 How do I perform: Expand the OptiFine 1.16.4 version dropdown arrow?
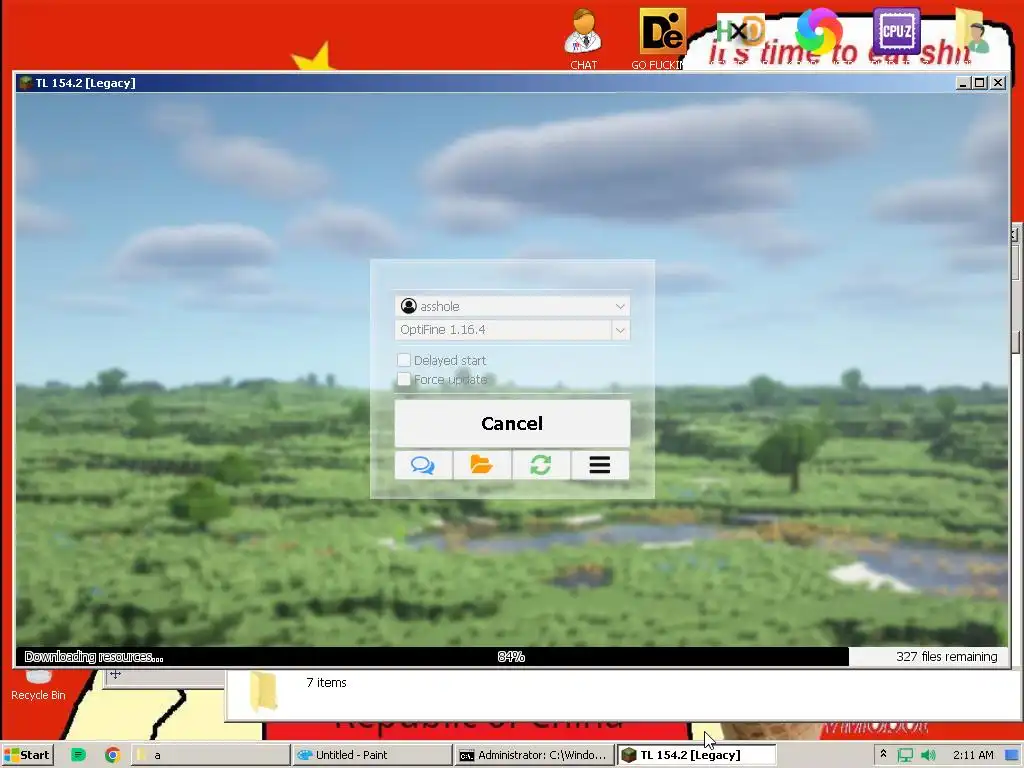pos(620,330)
